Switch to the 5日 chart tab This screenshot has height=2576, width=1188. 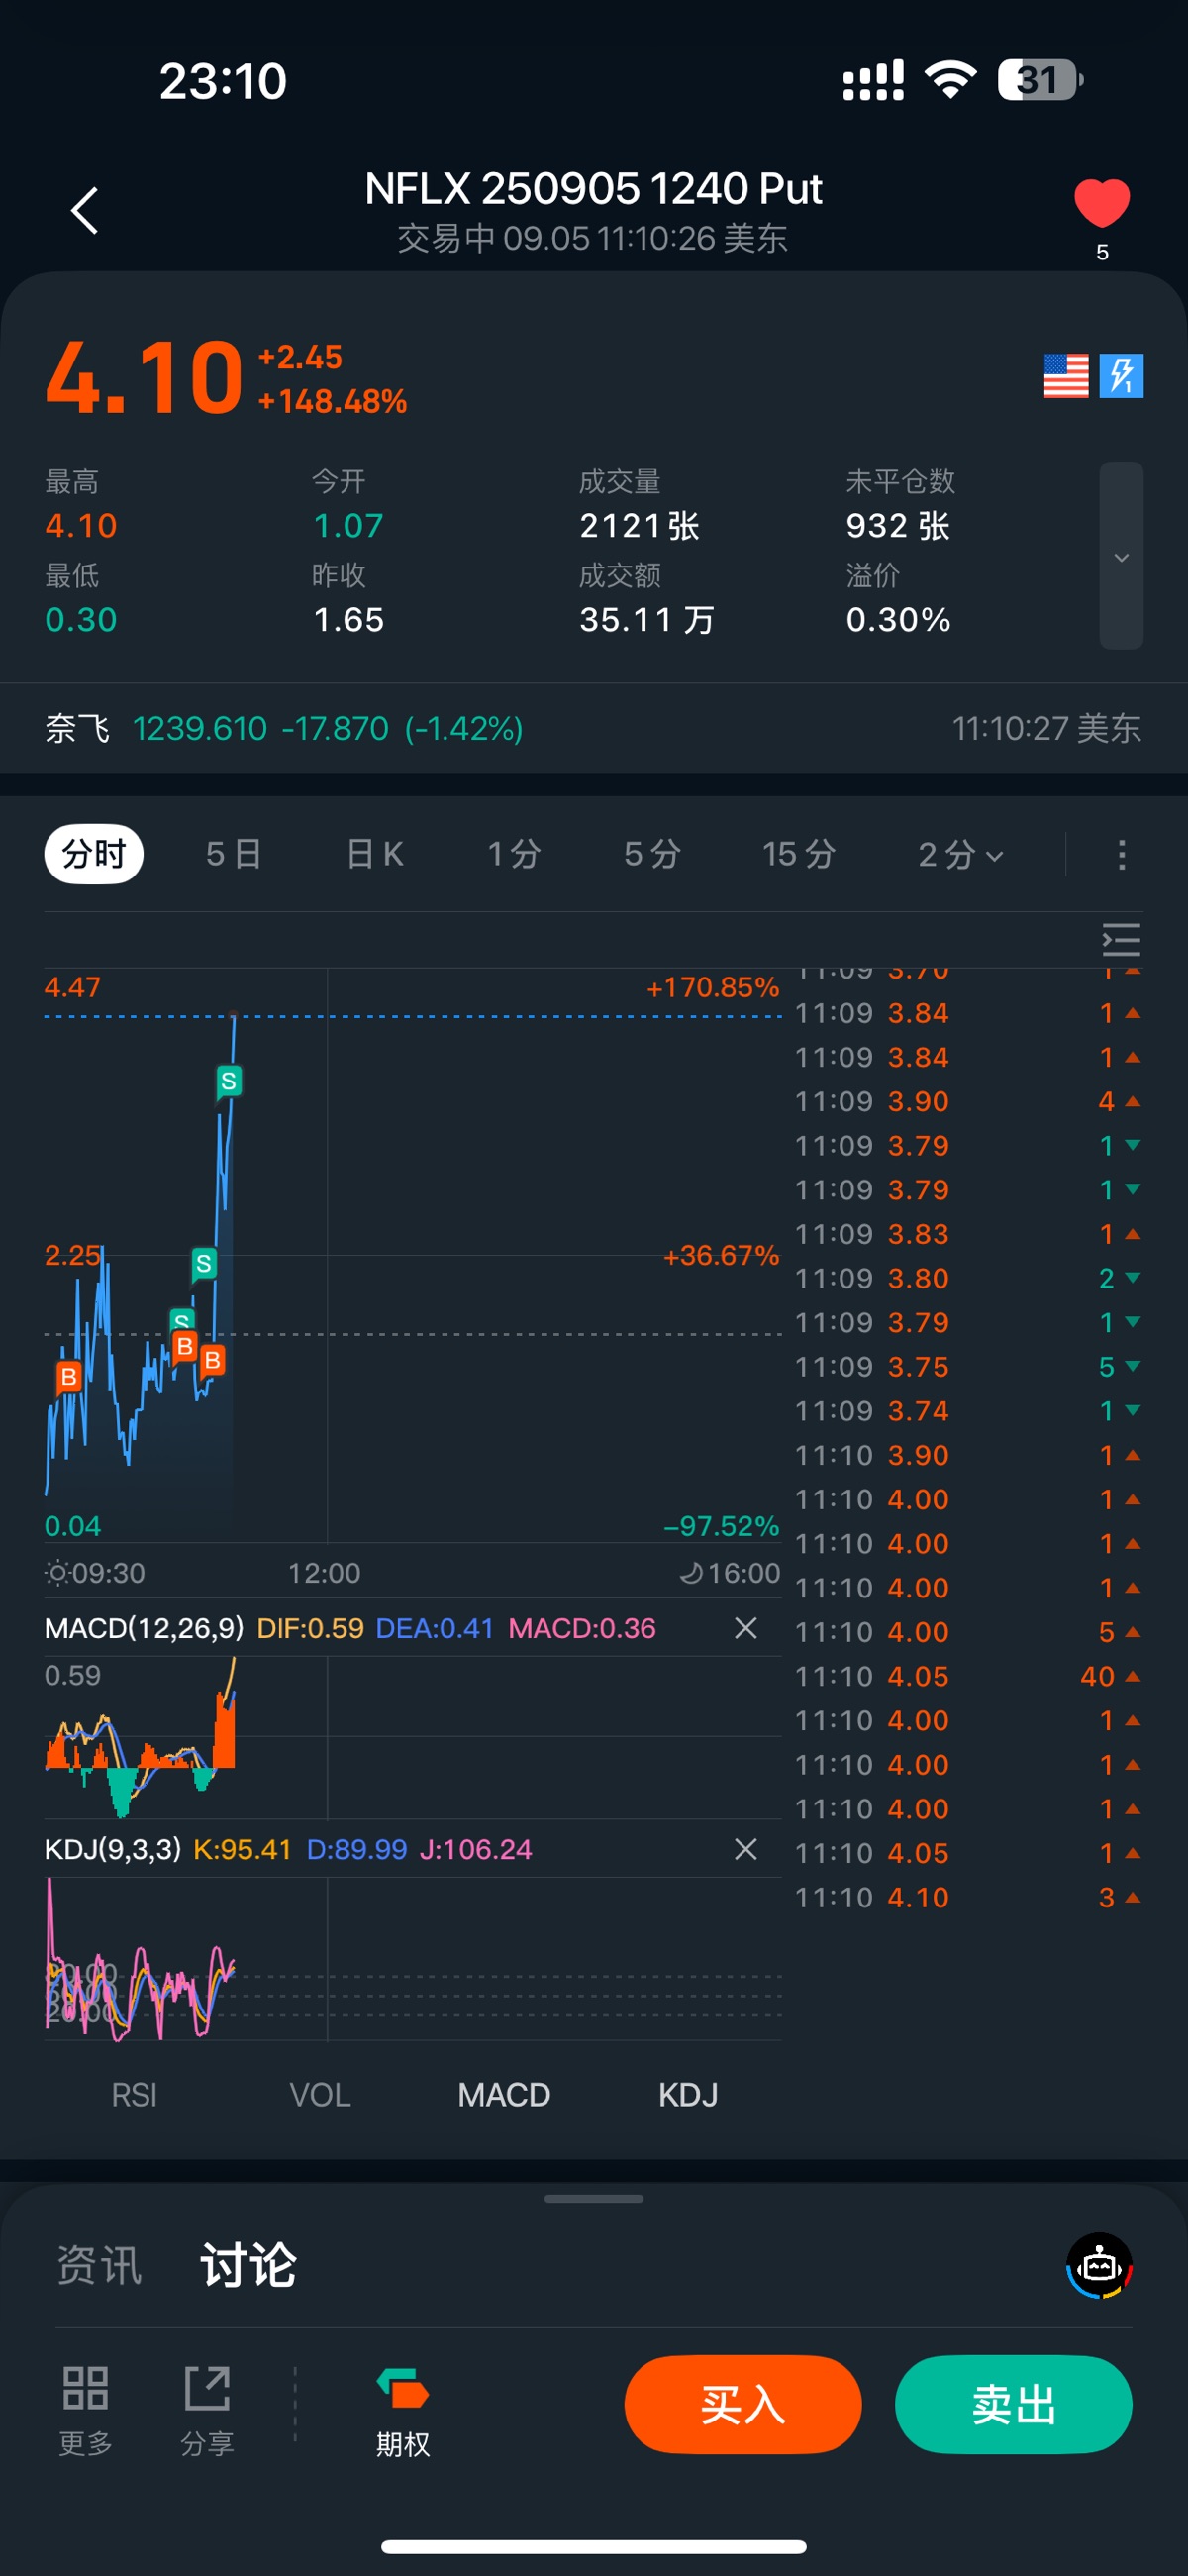pos(234,854)
